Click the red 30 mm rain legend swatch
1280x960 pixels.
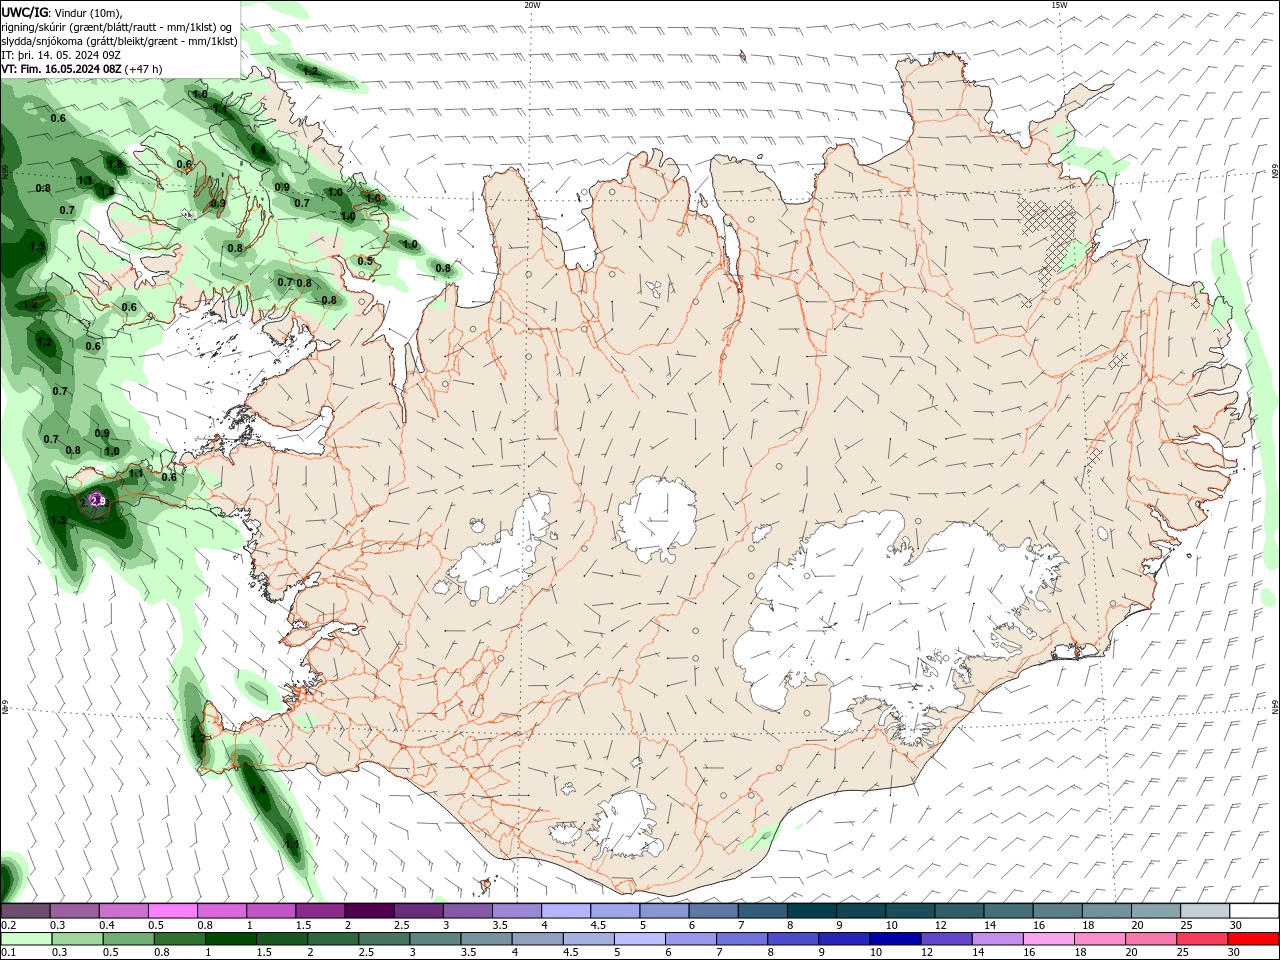(x=1252, y=939)
